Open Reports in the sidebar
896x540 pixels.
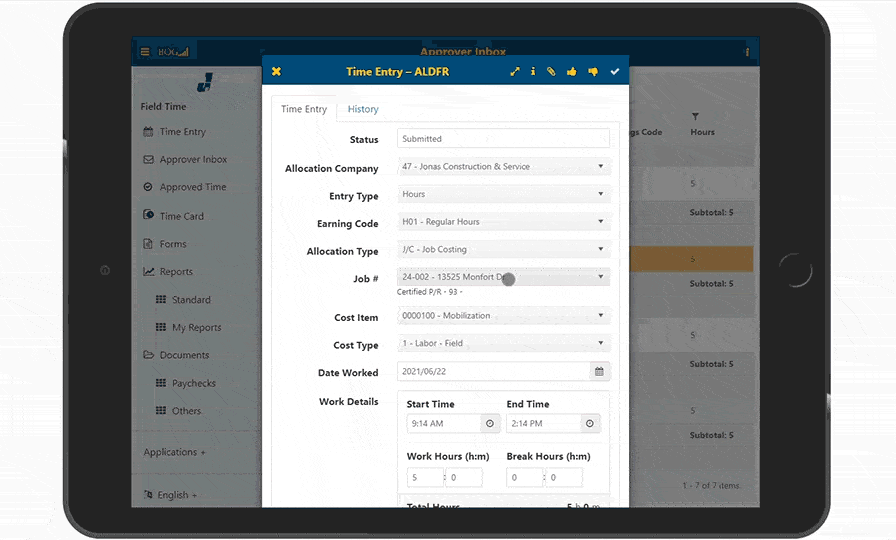point(168,271)
